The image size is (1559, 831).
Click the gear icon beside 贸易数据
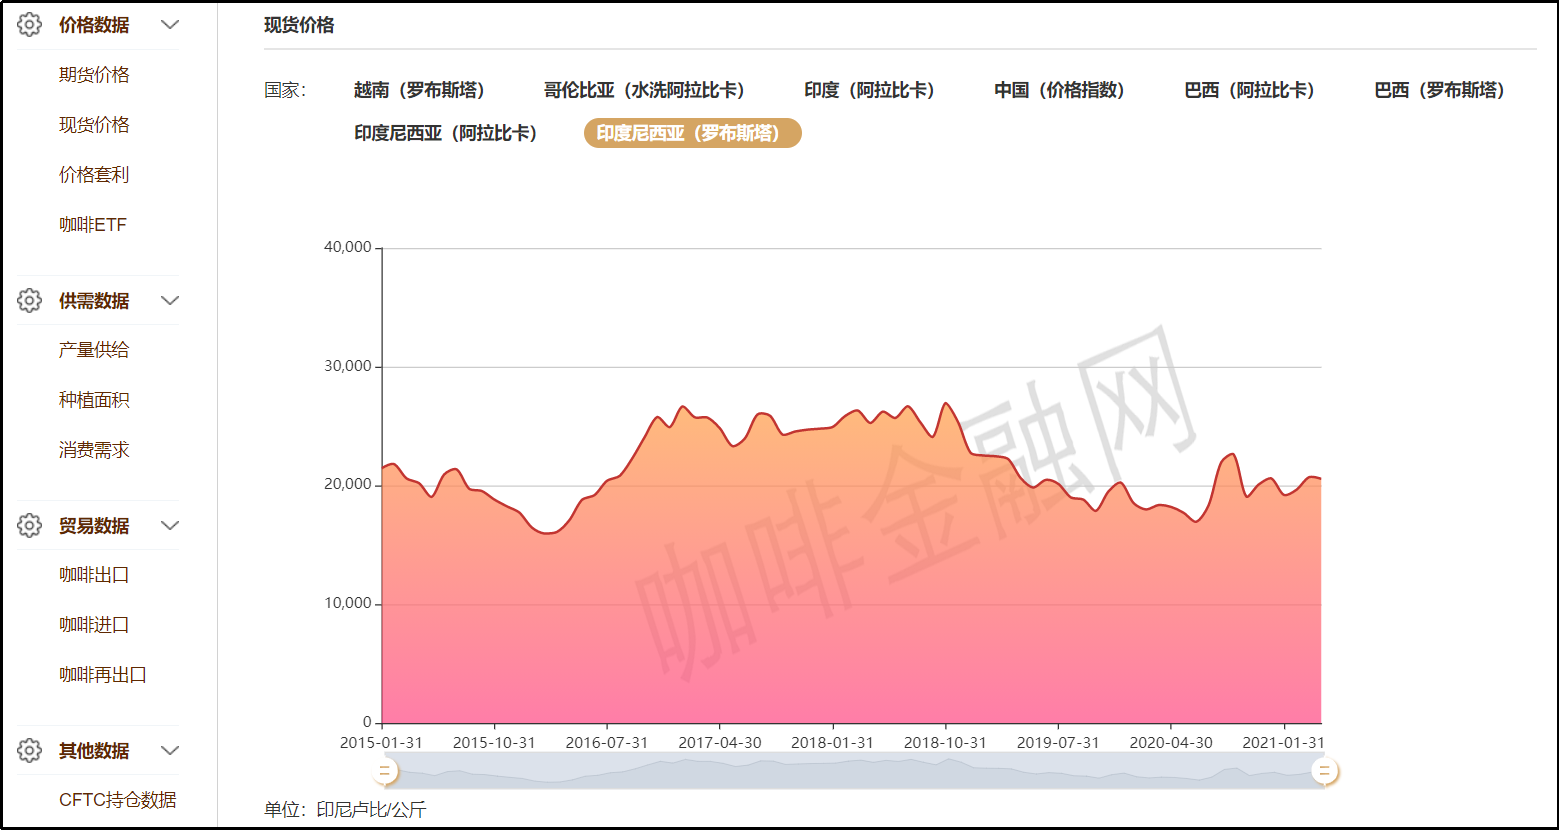click(x=29, y=525)
